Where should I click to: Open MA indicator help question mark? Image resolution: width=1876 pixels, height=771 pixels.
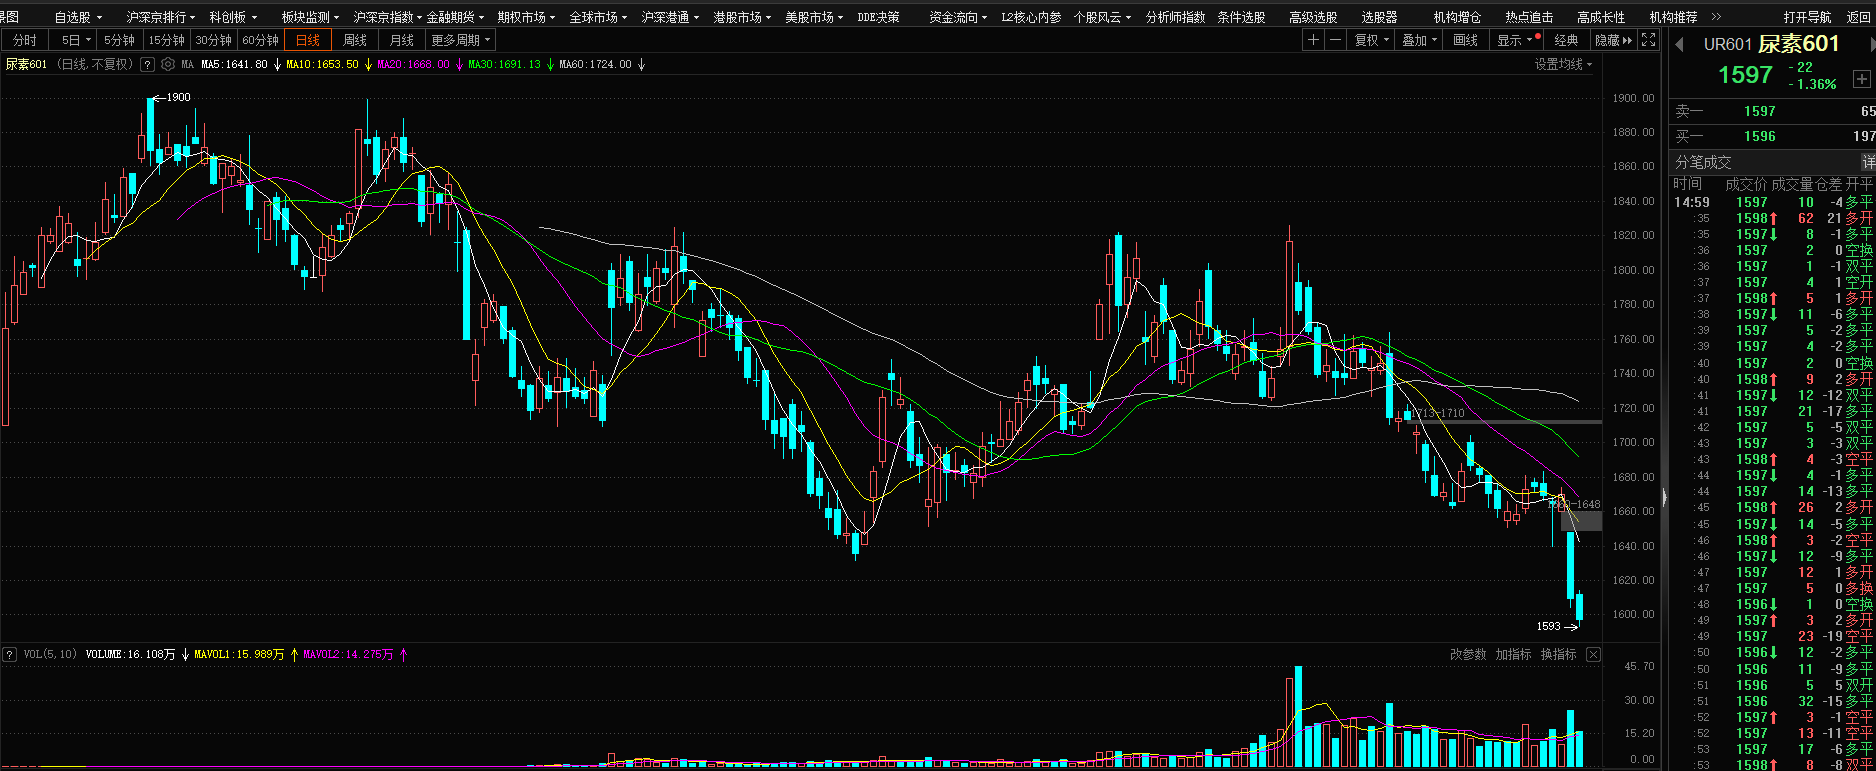[148, 64]
